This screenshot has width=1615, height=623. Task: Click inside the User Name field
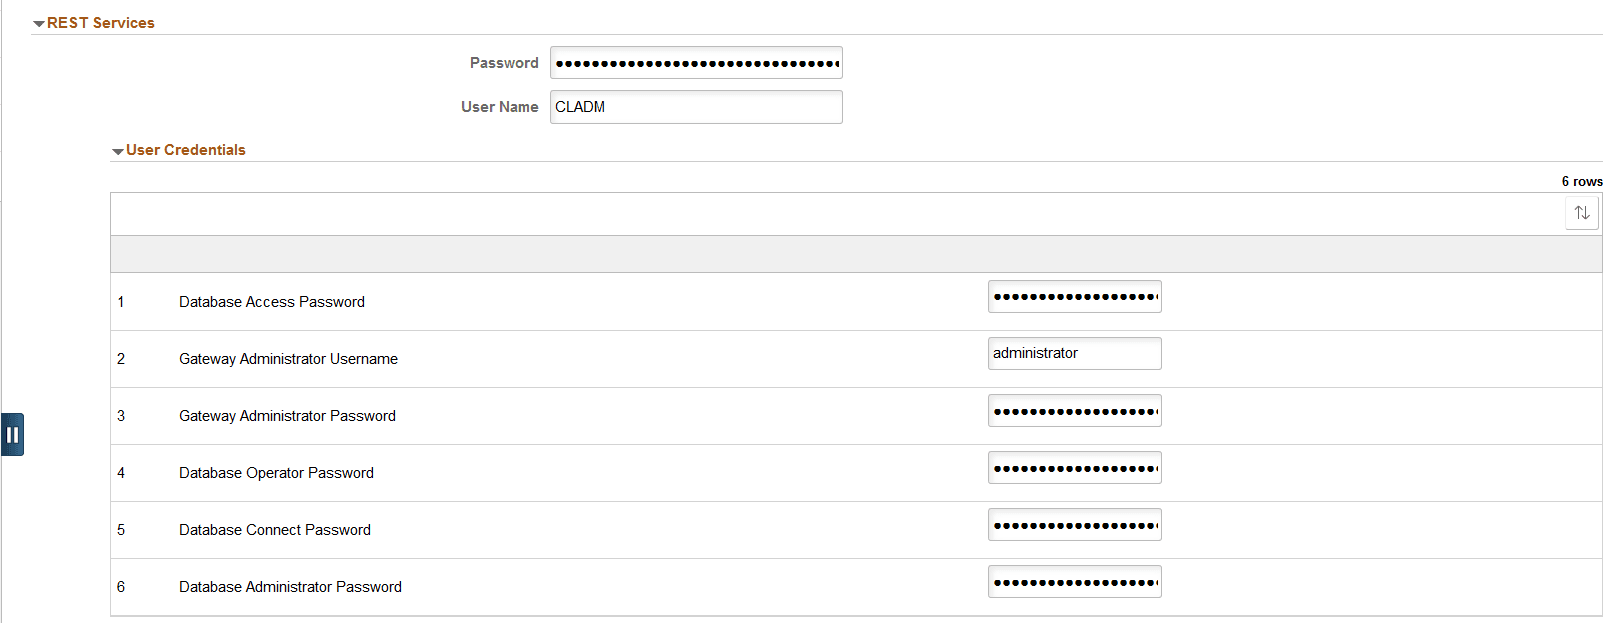click(695, 107)
